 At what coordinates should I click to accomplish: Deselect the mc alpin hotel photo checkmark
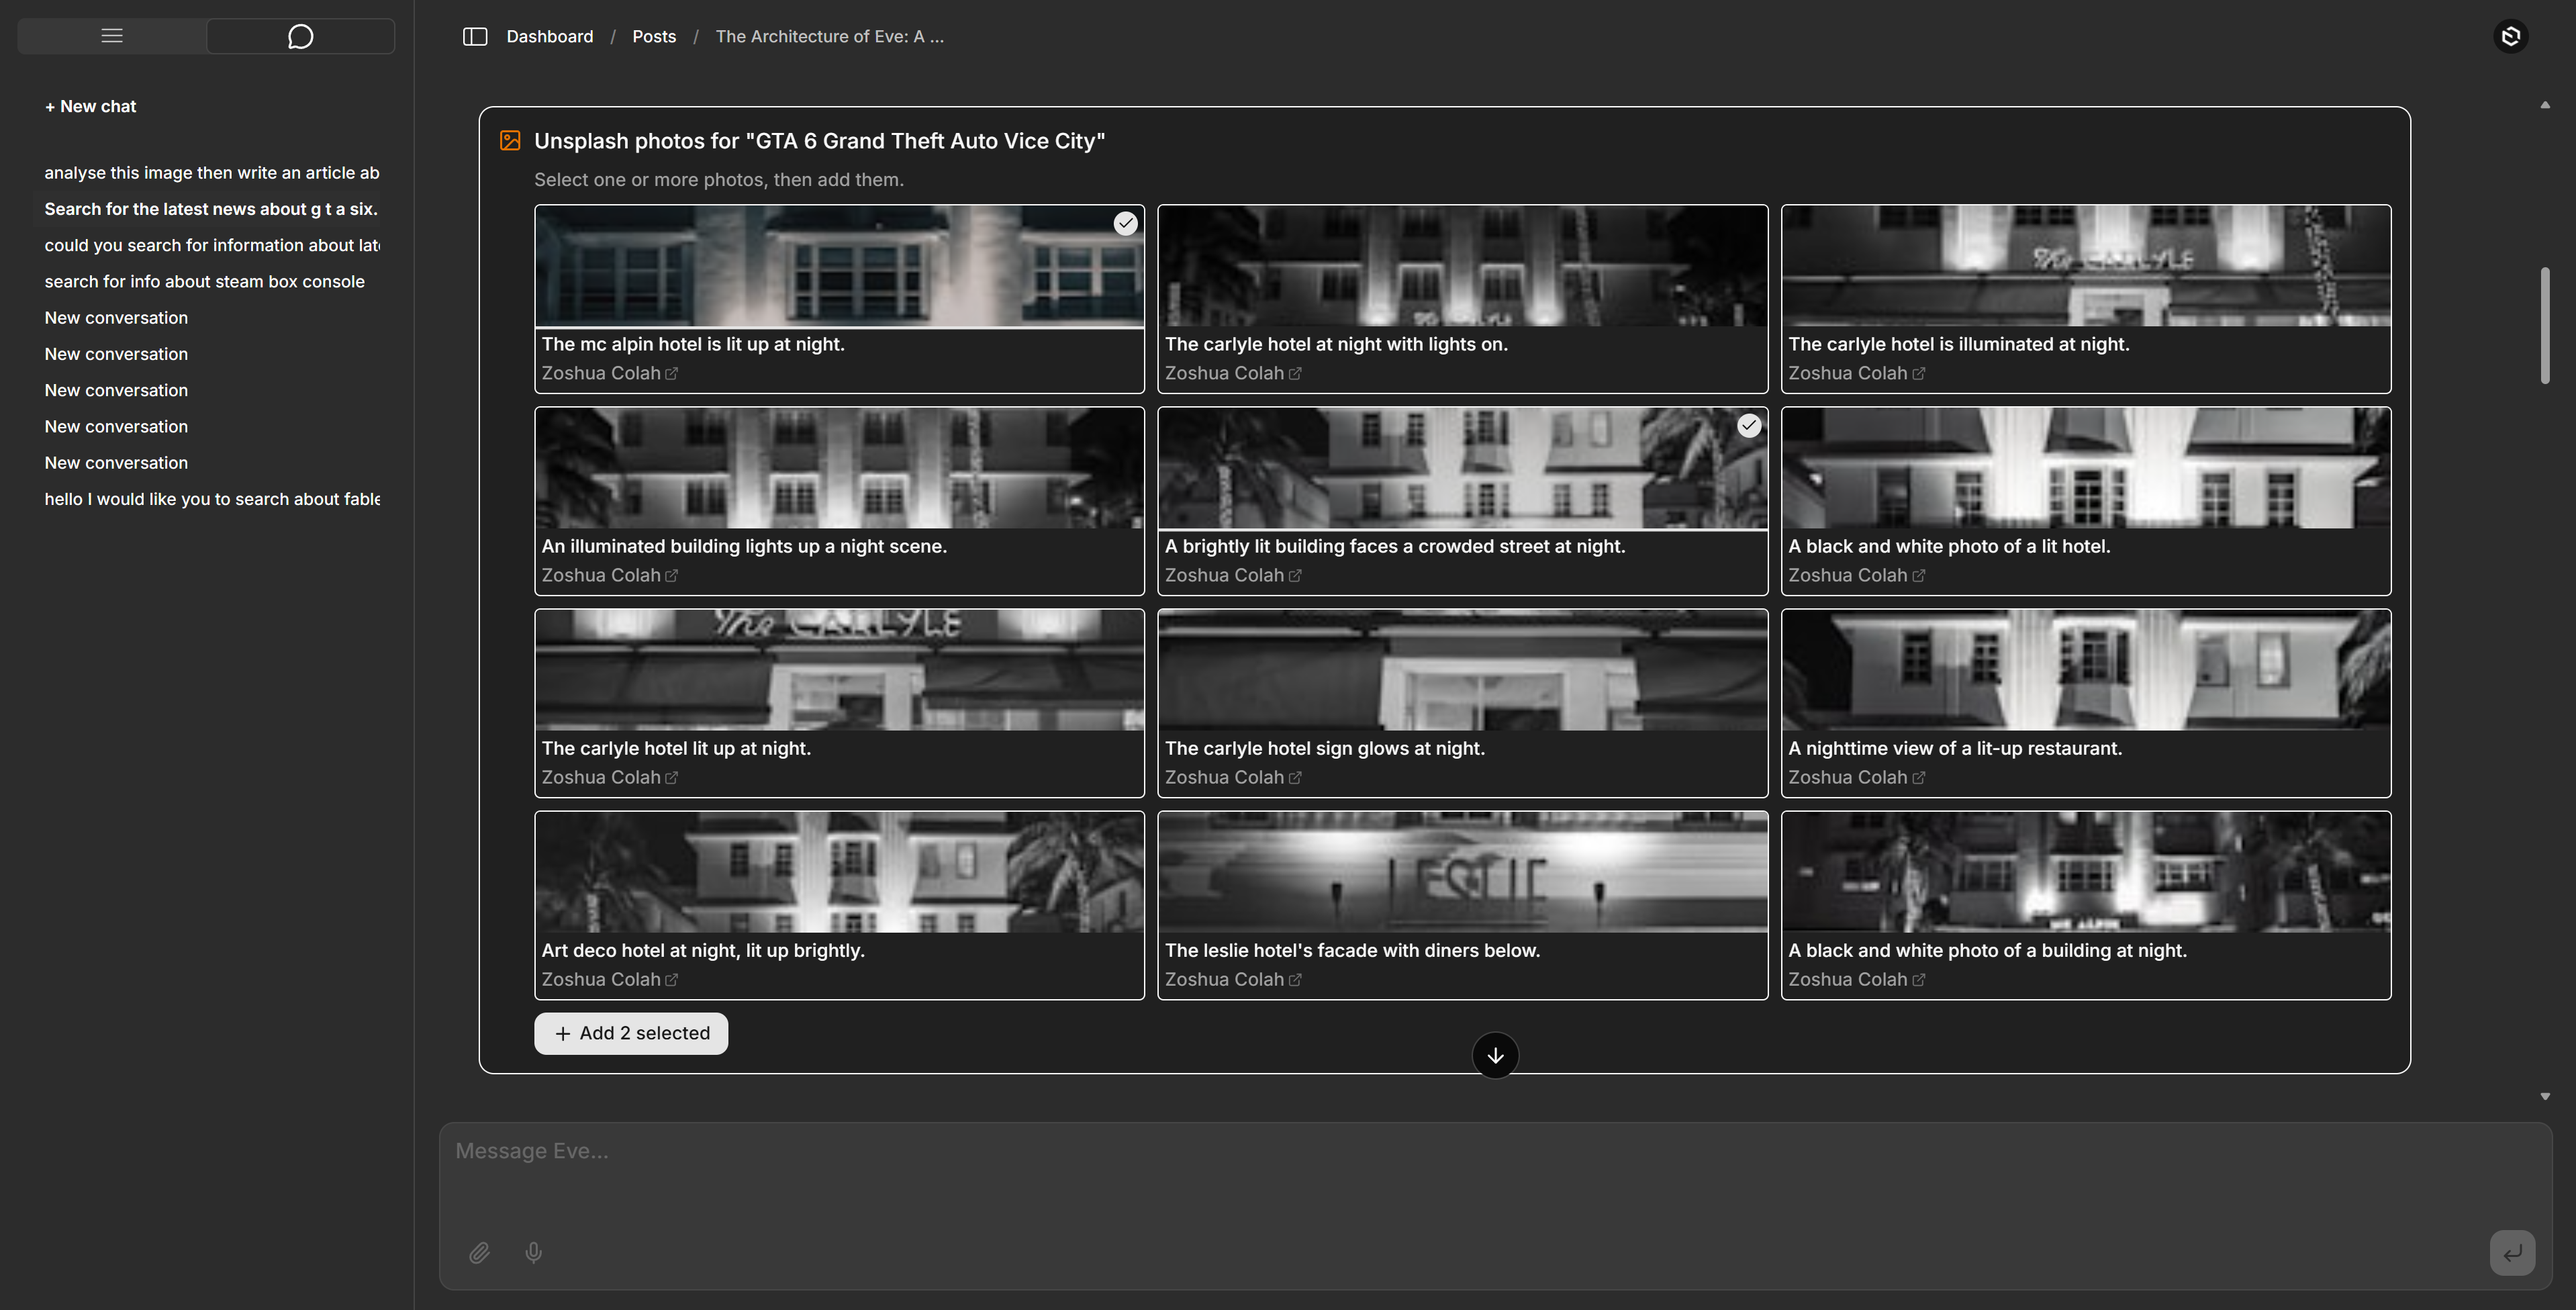coord(1125,223)
